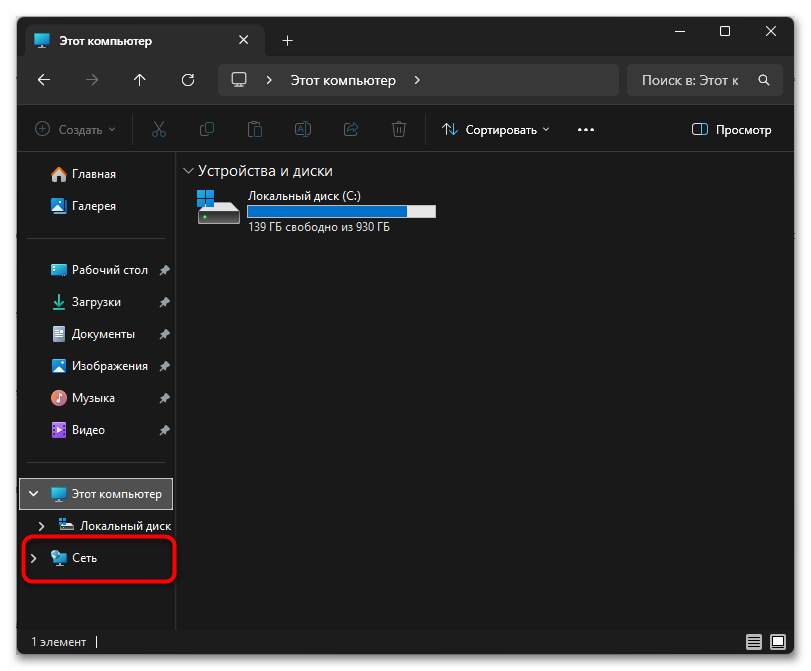Open the Сортировать dropdown menu

496,130
